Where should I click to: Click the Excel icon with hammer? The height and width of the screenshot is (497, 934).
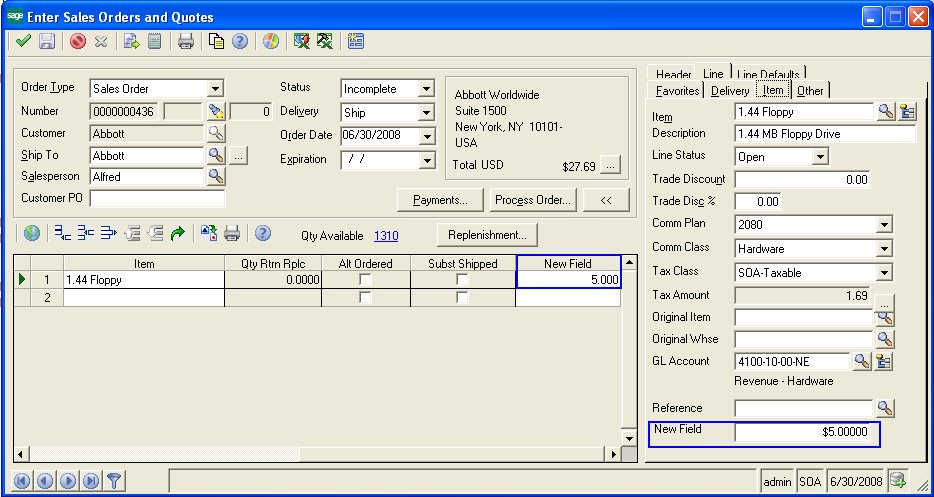click(325, 41)
